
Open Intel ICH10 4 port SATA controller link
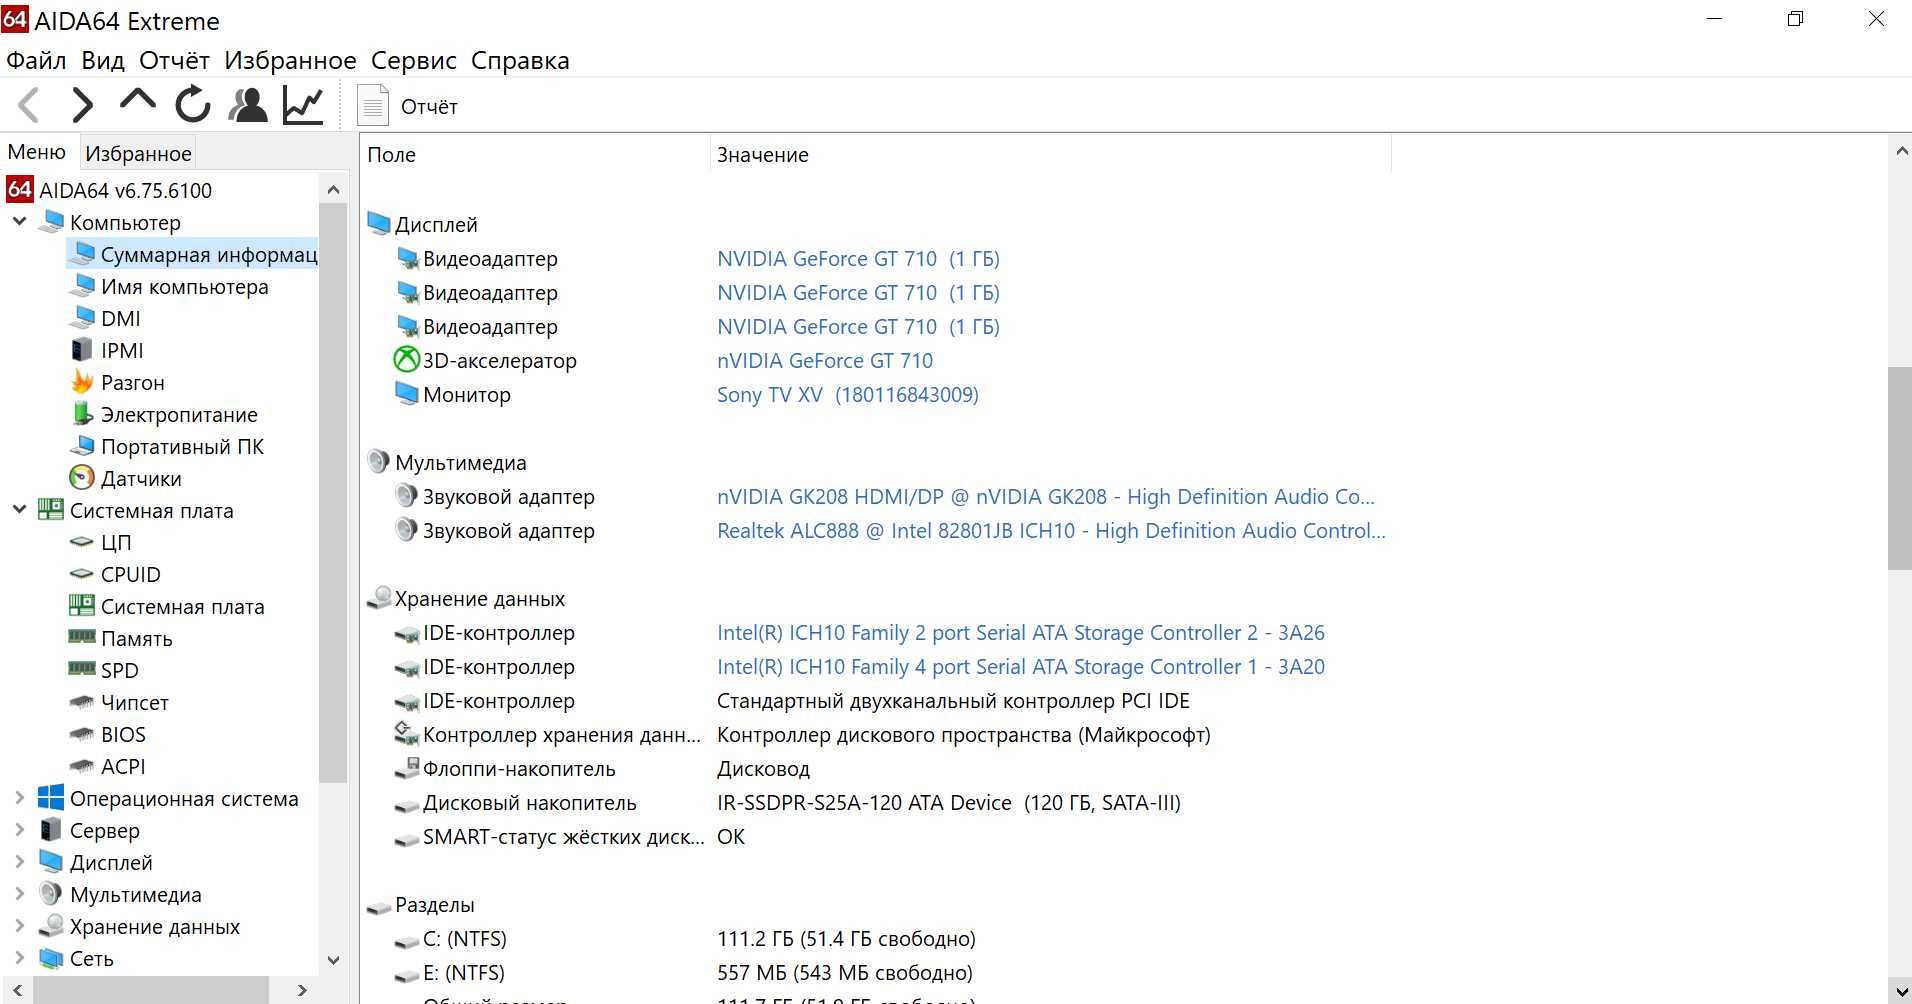(1021, 667)
